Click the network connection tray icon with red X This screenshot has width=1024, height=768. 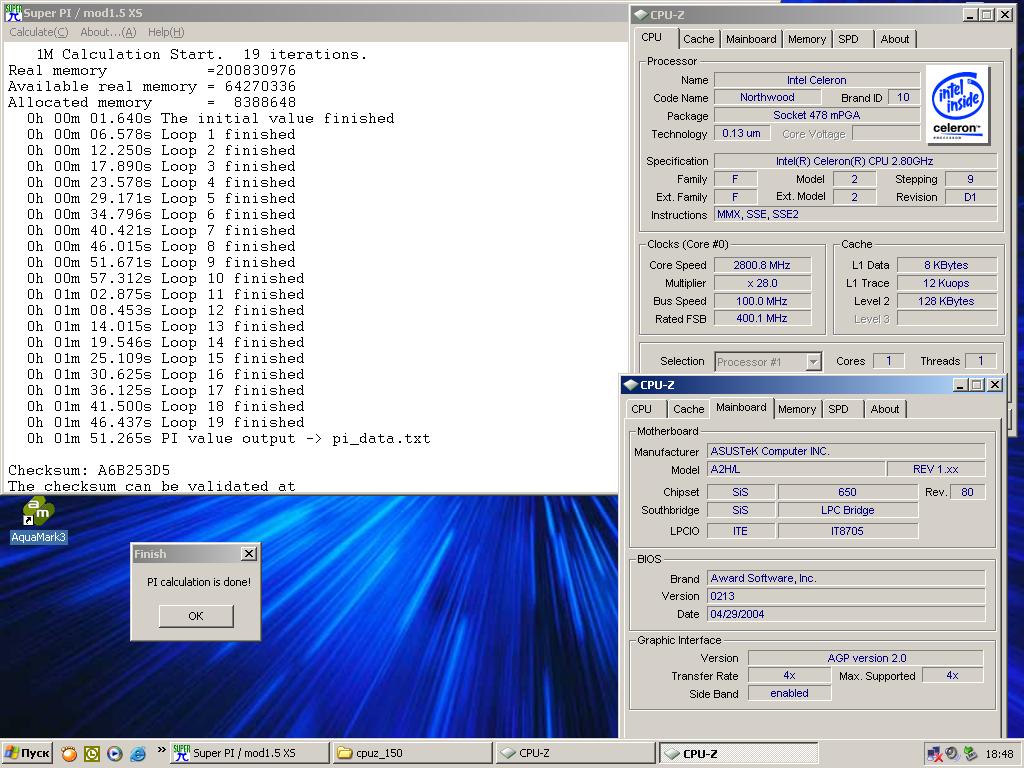pyautogui.click(x=935, y=754)
